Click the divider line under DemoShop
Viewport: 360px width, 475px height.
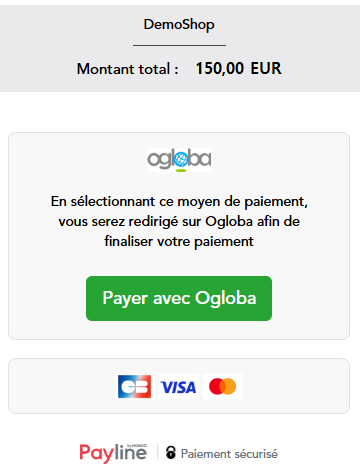(179, 45)
